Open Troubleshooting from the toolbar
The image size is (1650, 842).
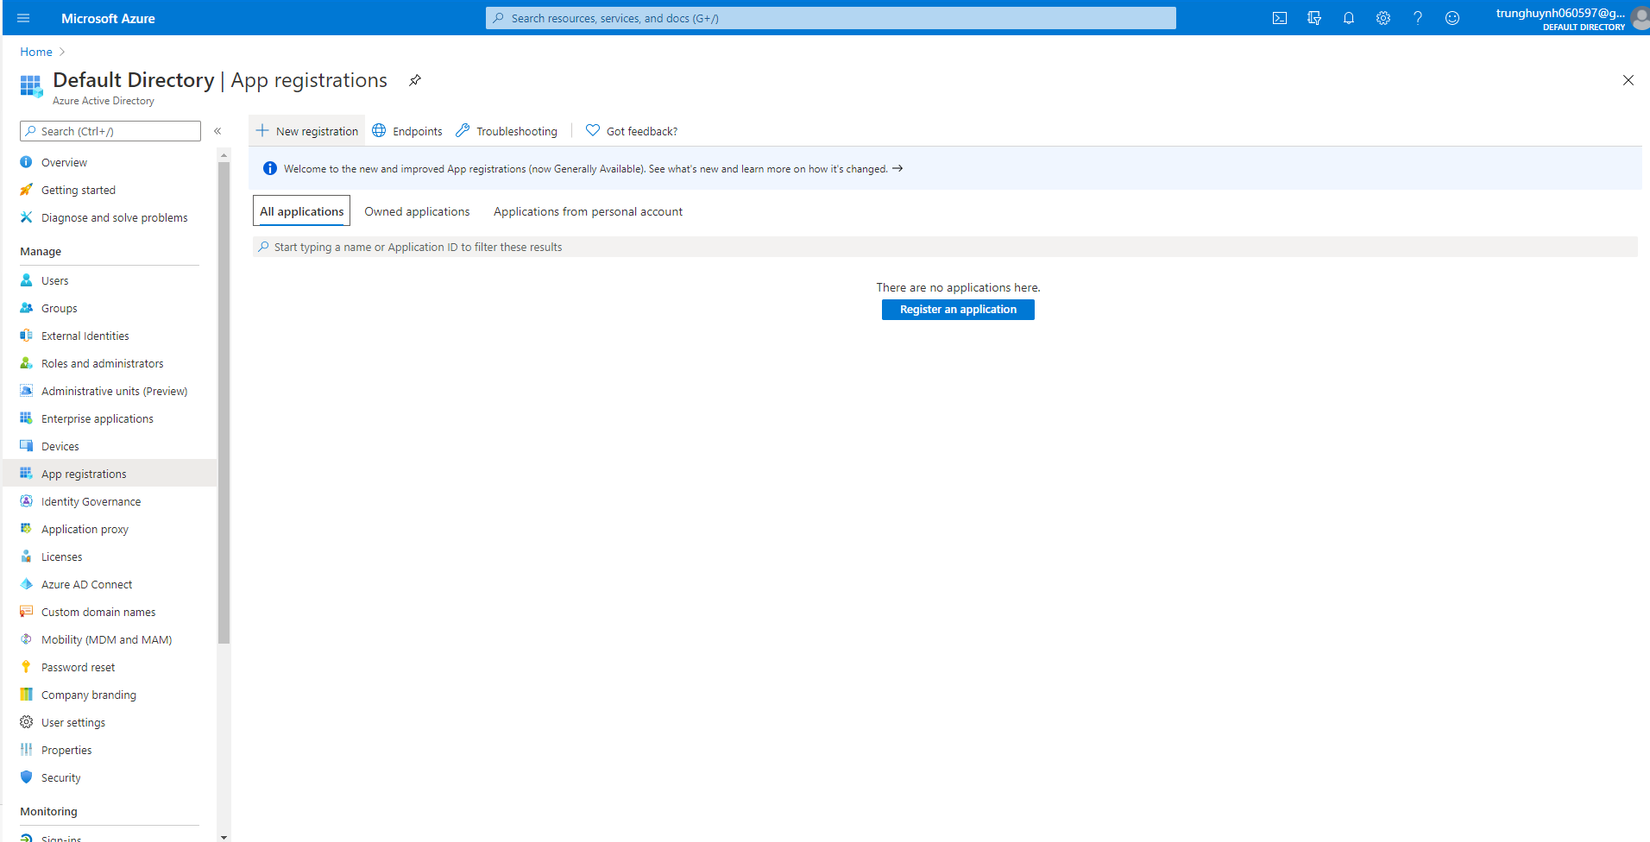(507, 131)
